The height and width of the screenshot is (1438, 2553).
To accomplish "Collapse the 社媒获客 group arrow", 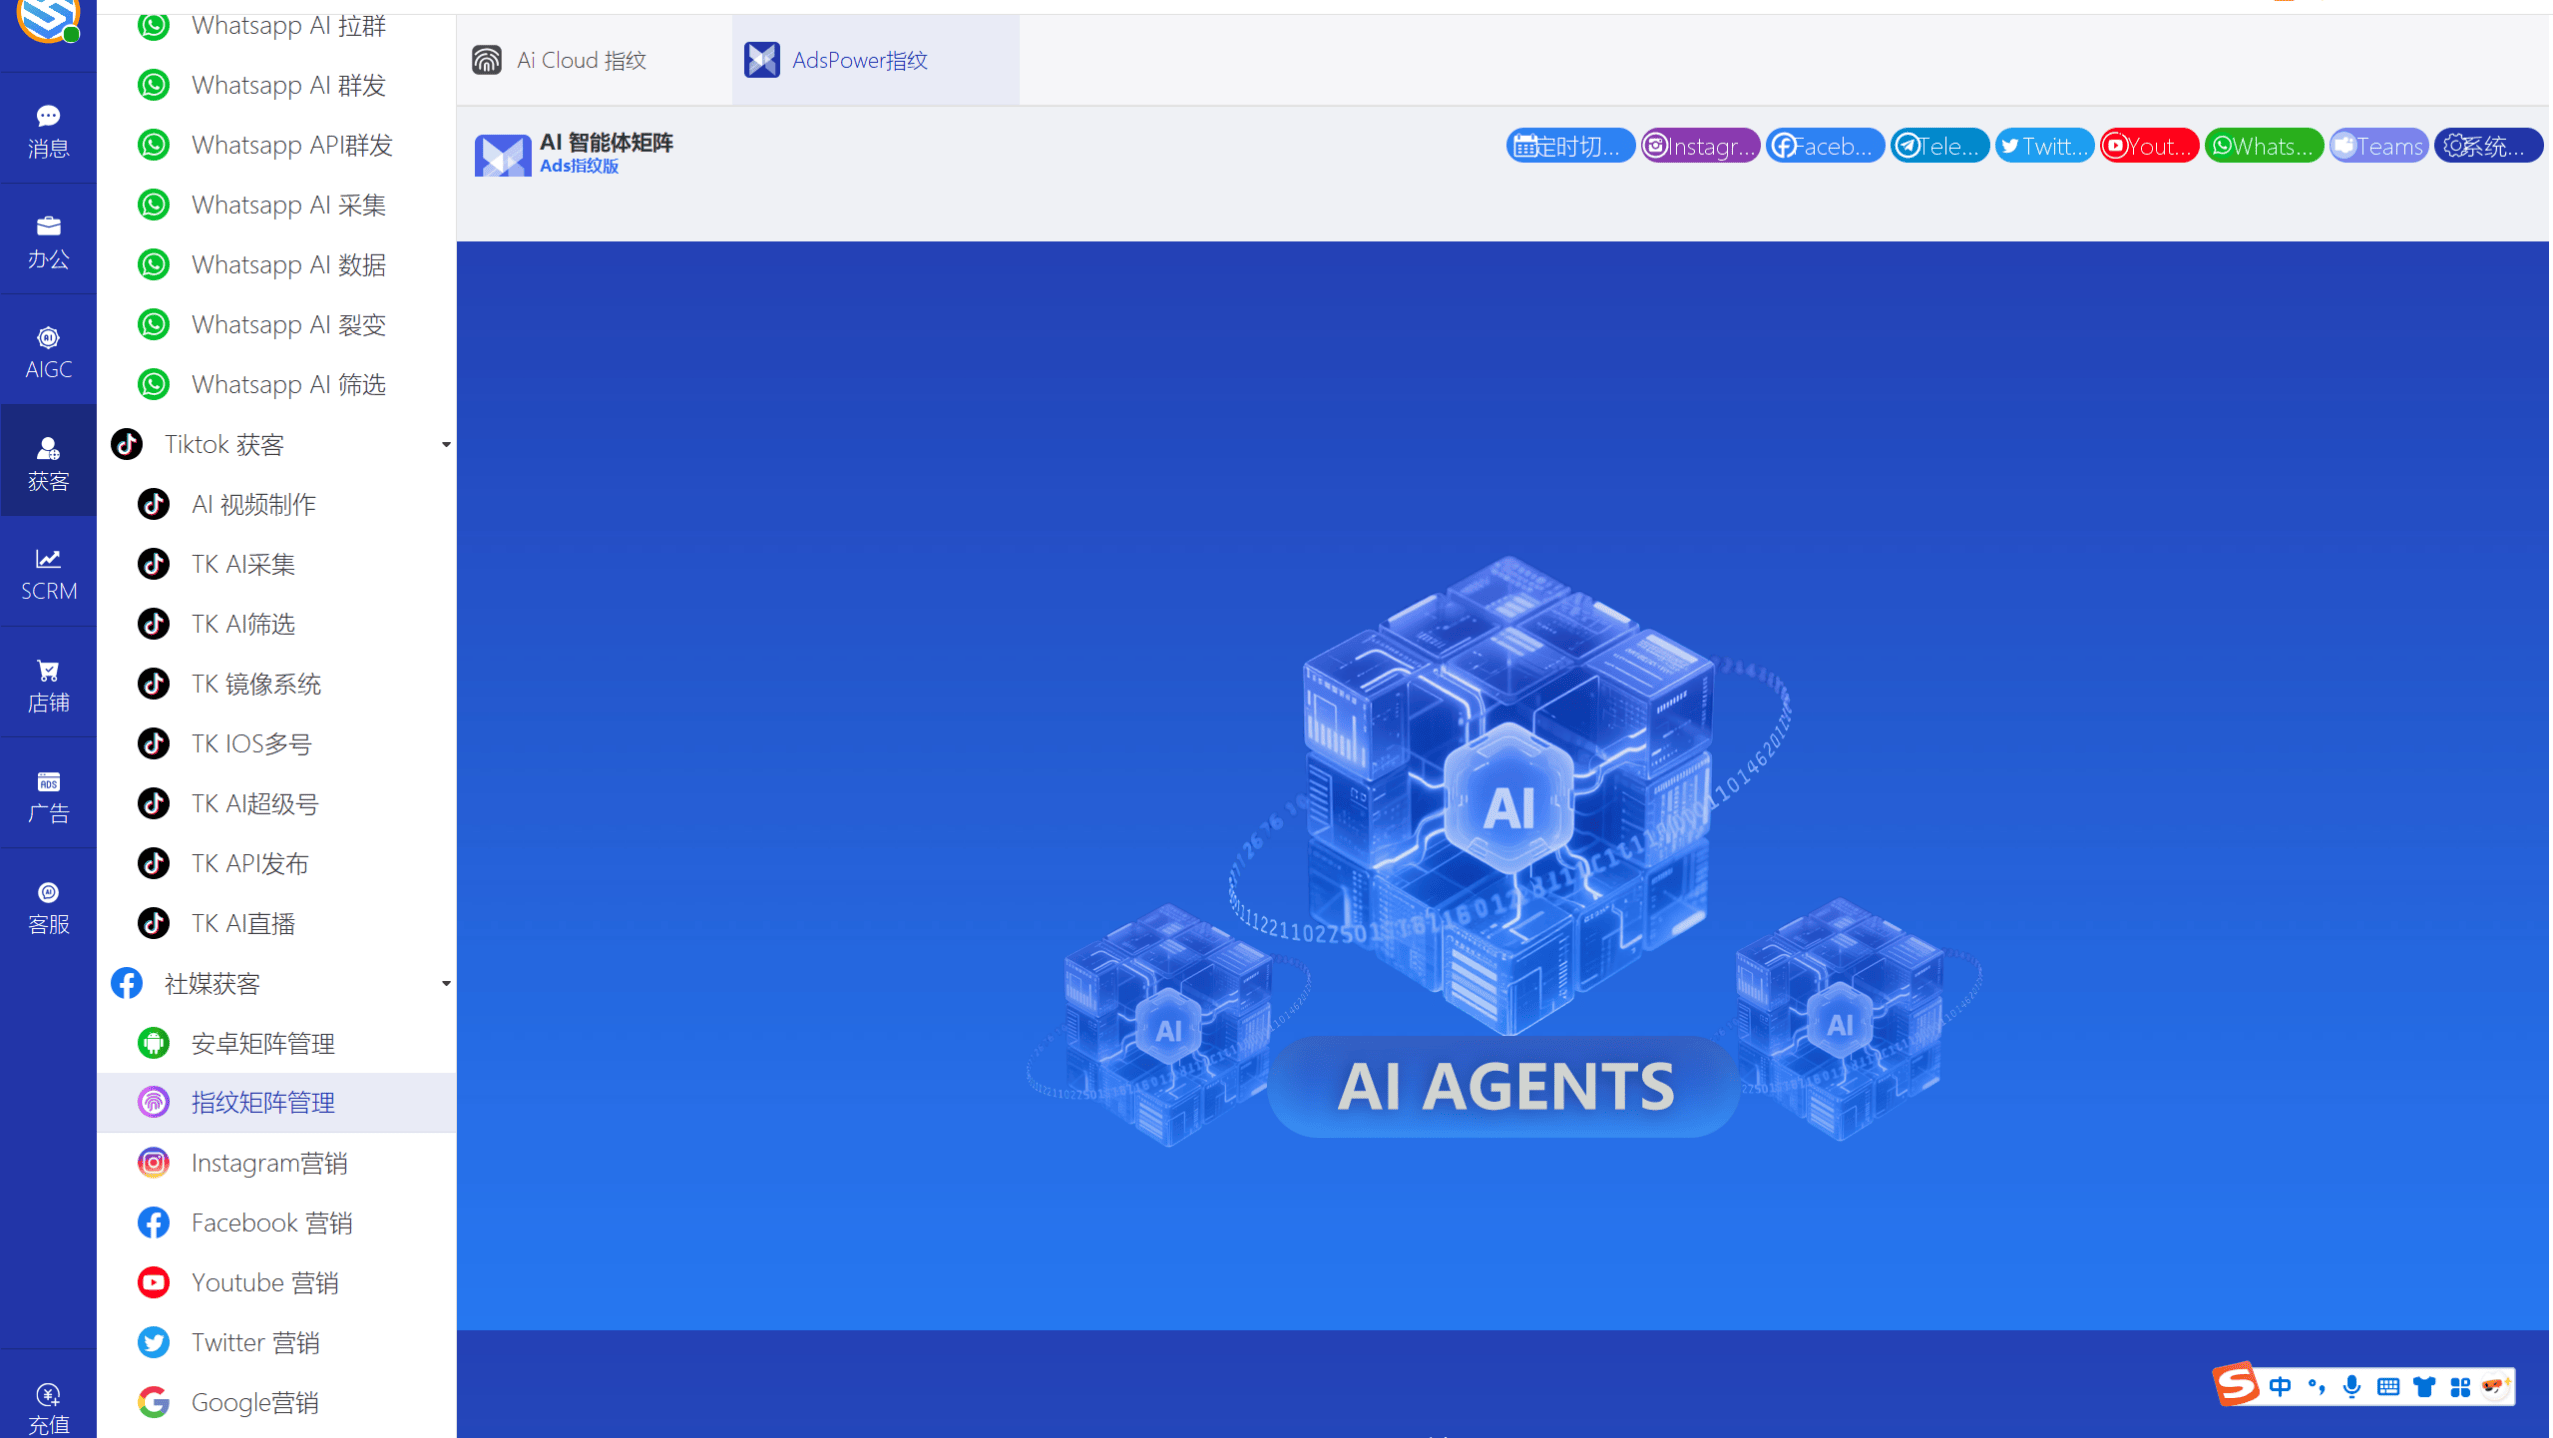I will (x=446, y=983).
